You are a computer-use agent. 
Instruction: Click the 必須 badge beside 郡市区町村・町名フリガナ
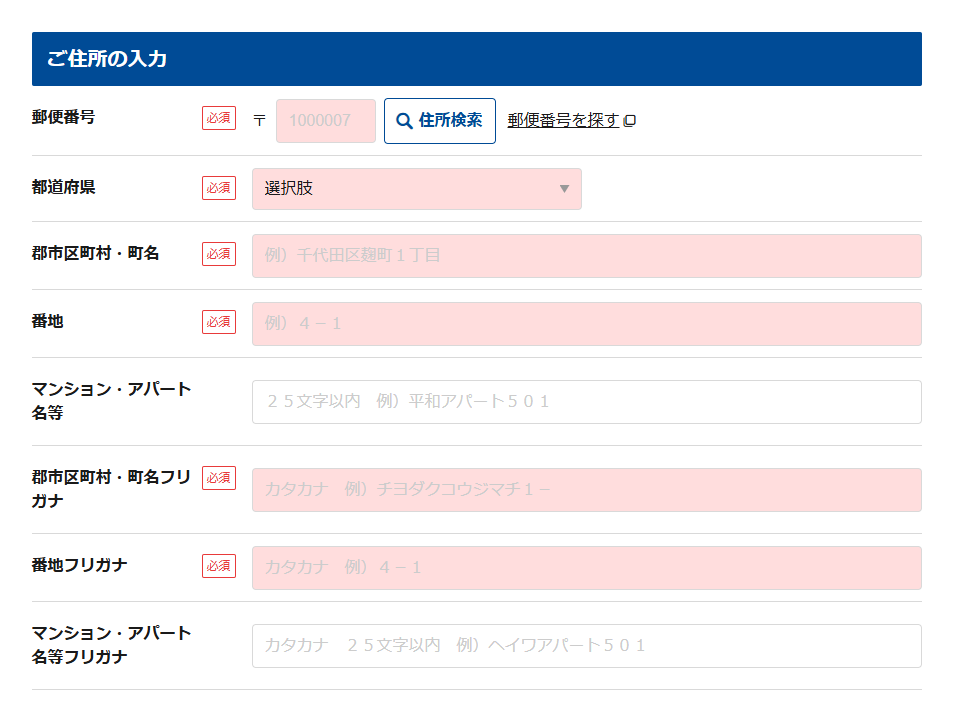[x=218, y=478]
